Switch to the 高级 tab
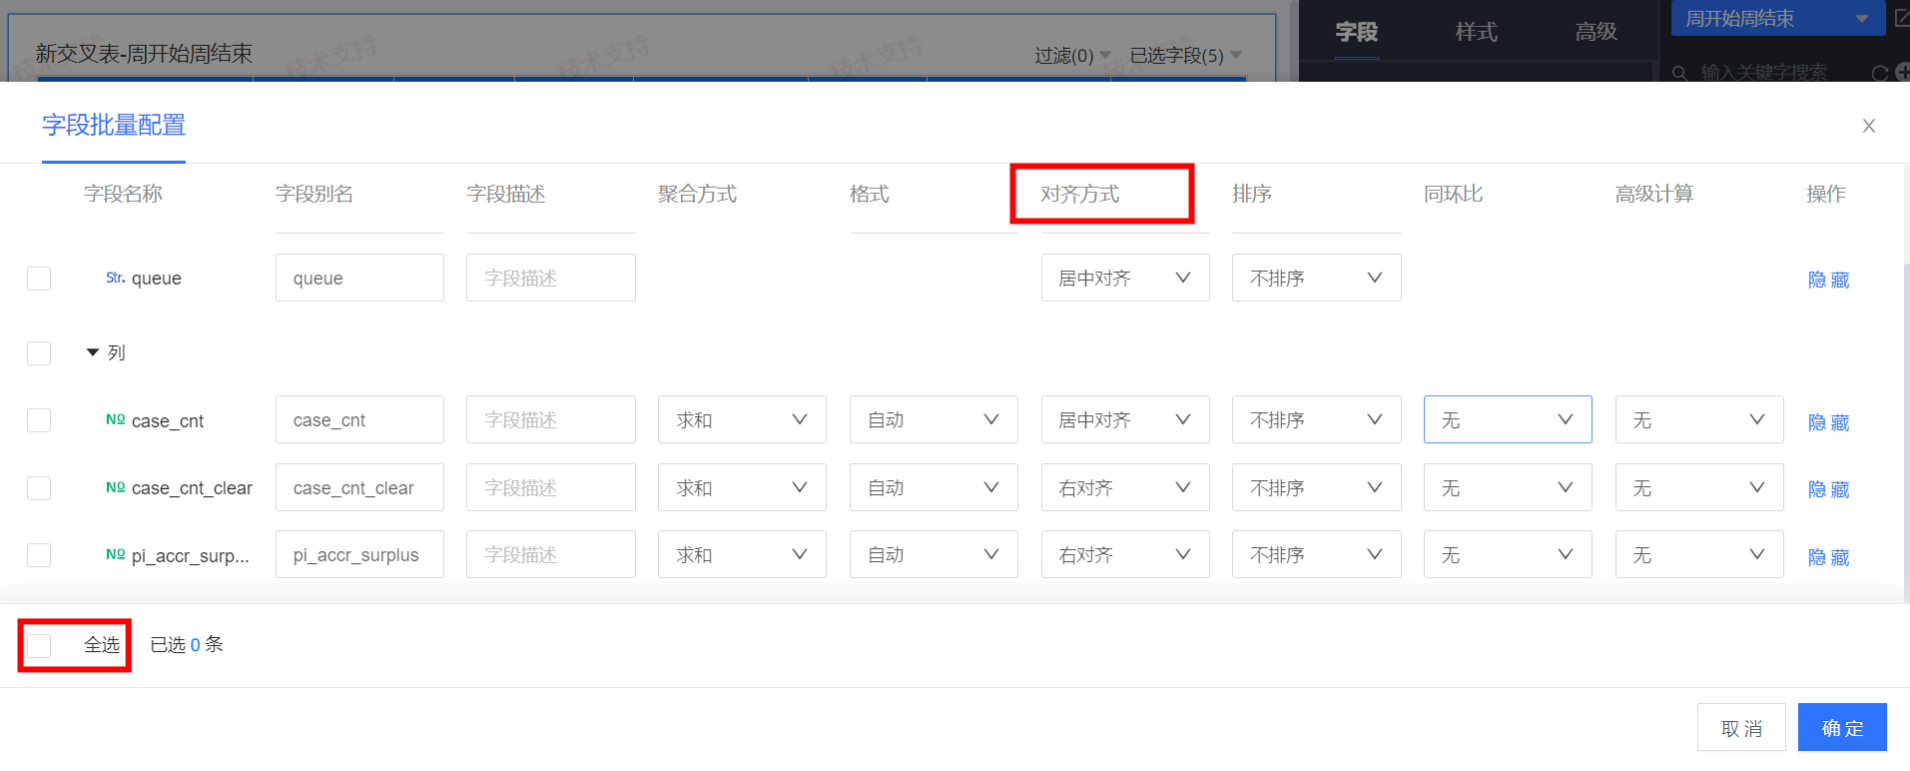The width and height of the screenshot is (1910, 771). click(x=1595, y=32)
